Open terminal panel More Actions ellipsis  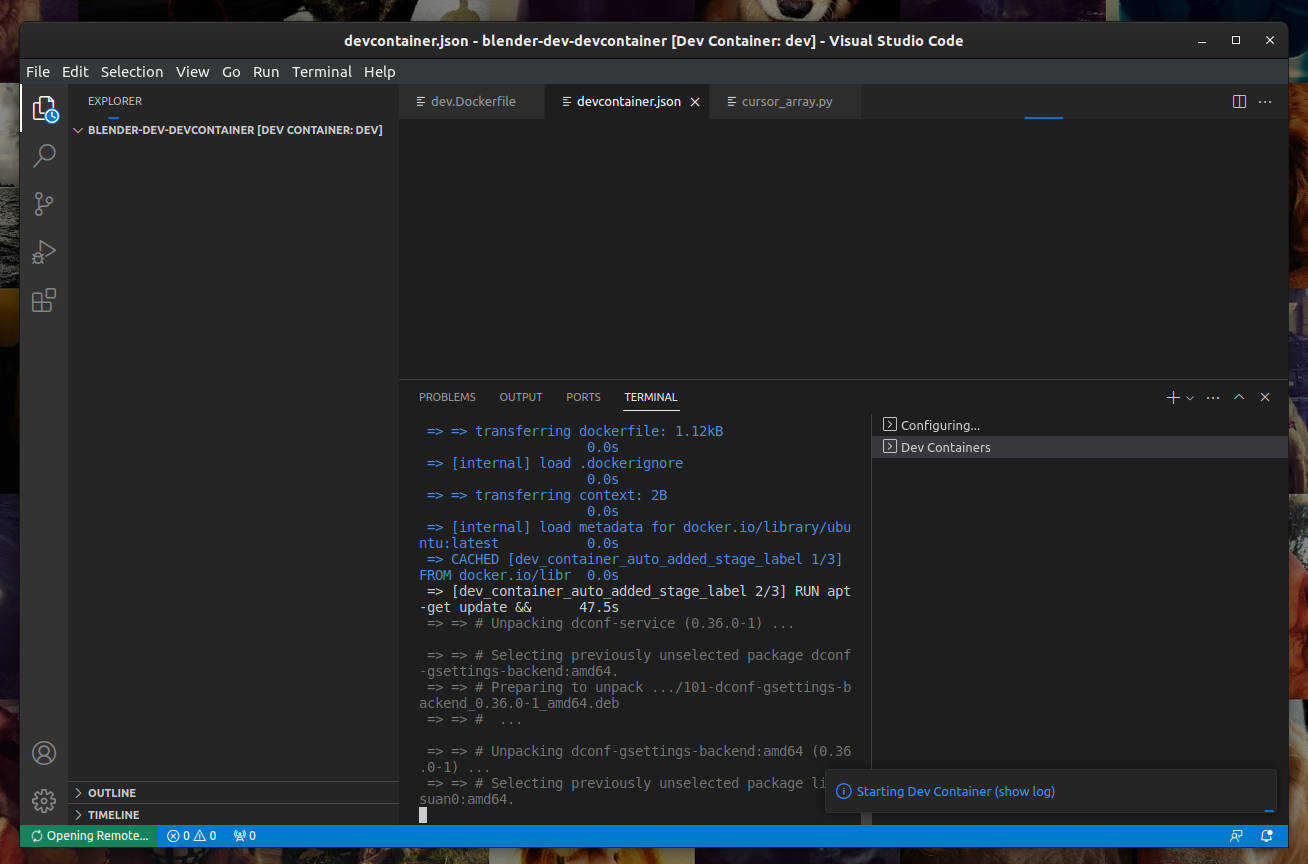1213,397
